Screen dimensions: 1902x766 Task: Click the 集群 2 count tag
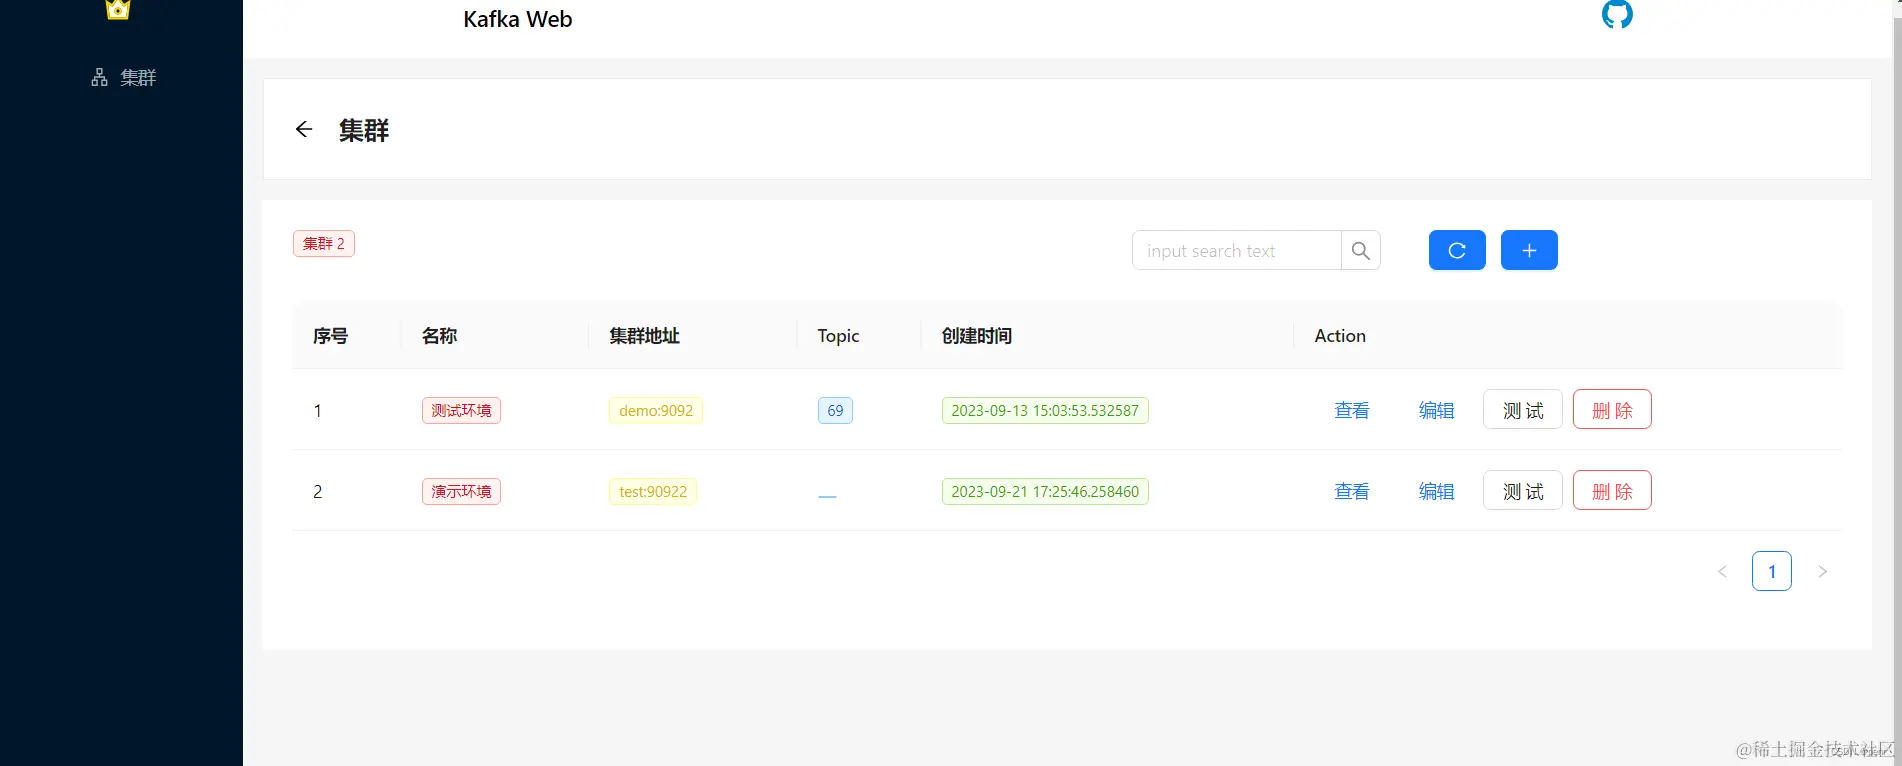[x=324, y=243]
